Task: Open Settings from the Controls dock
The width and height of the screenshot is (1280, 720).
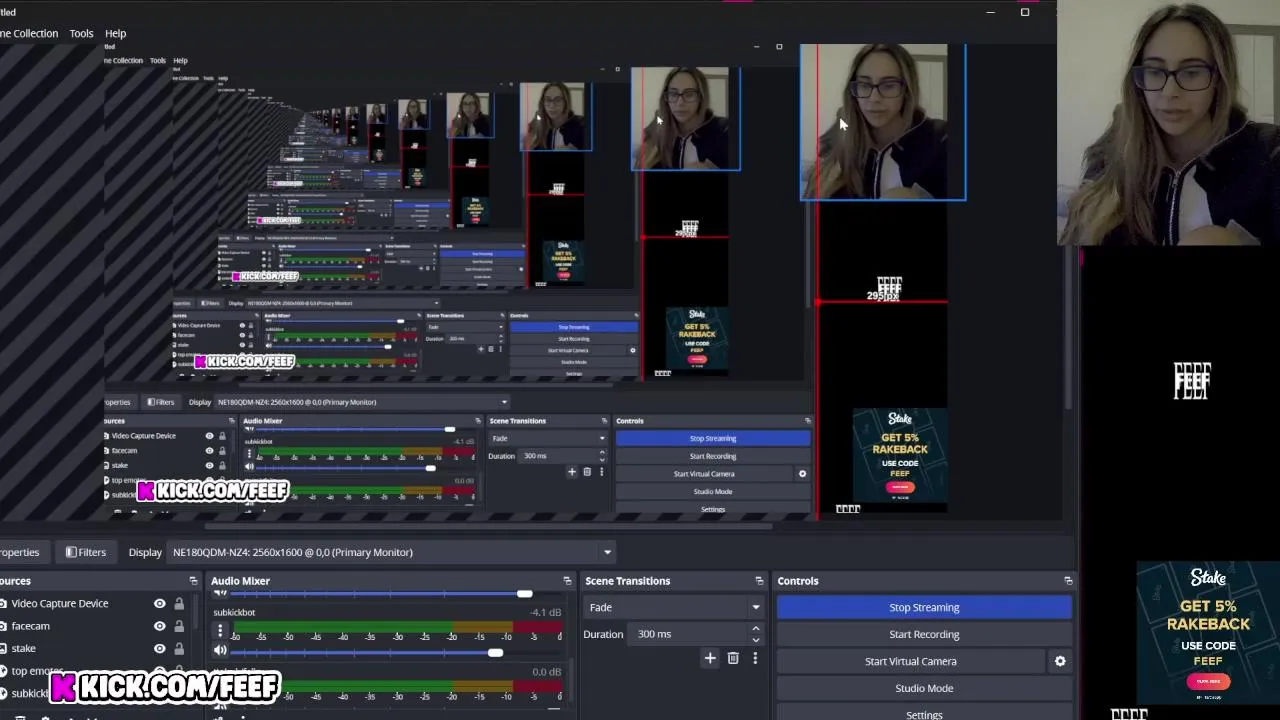Action: [924, 714]
